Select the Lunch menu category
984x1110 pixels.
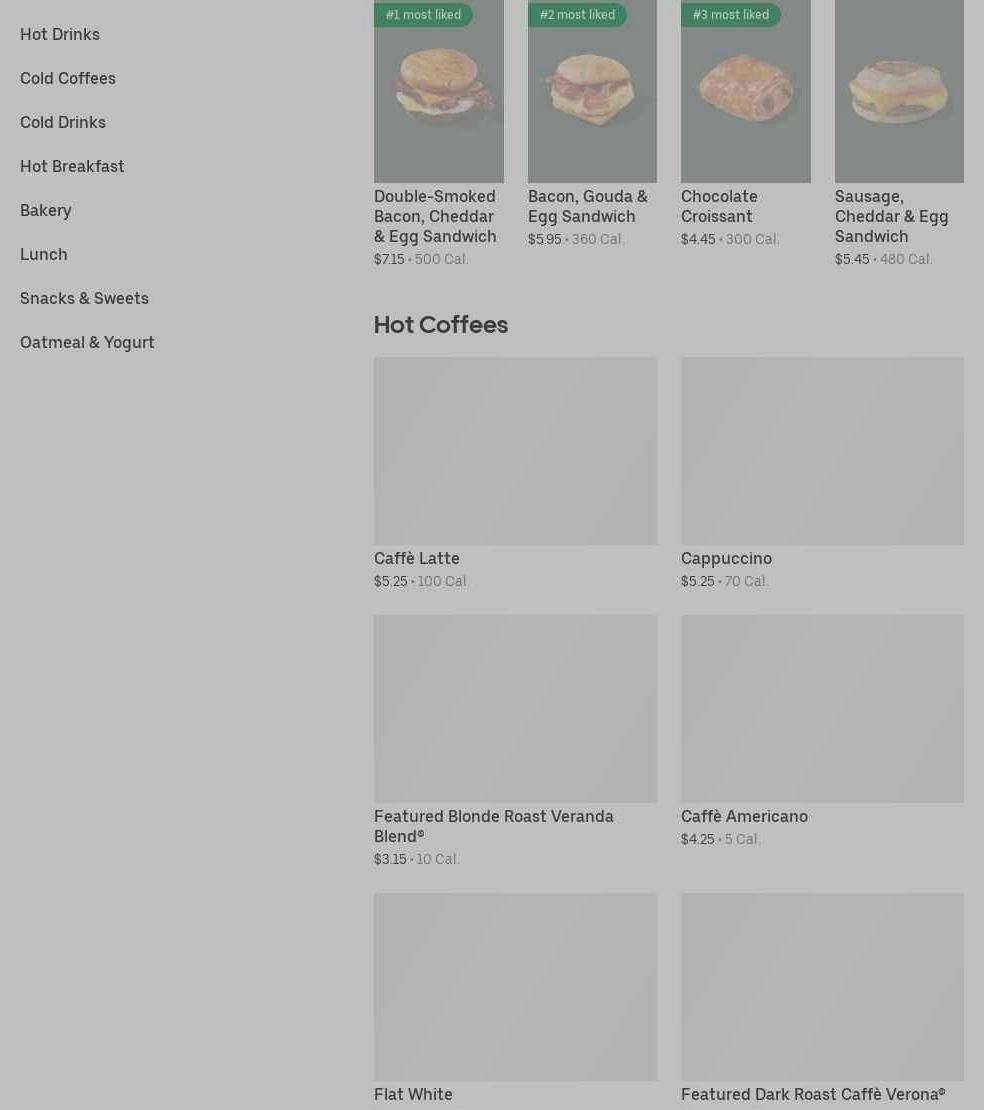(44, 254)
